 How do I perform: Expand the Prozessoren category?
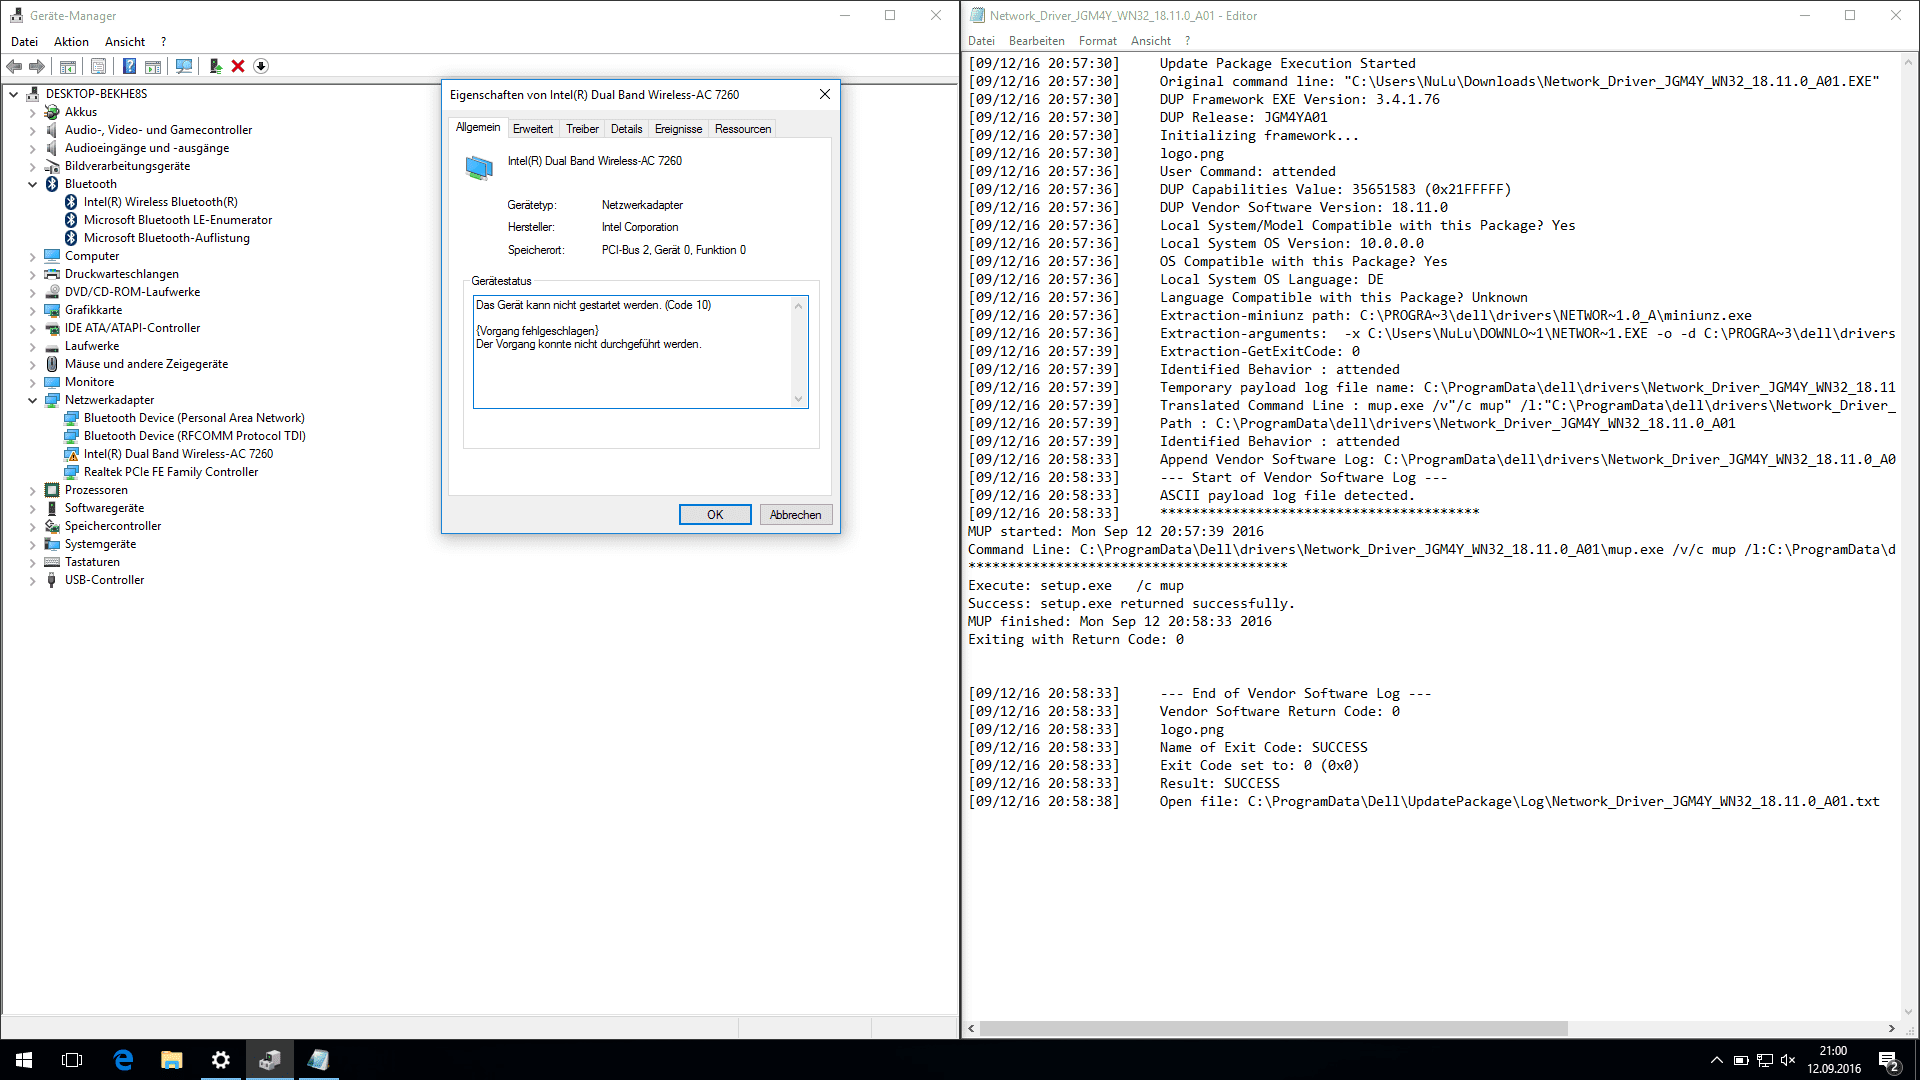32,490
